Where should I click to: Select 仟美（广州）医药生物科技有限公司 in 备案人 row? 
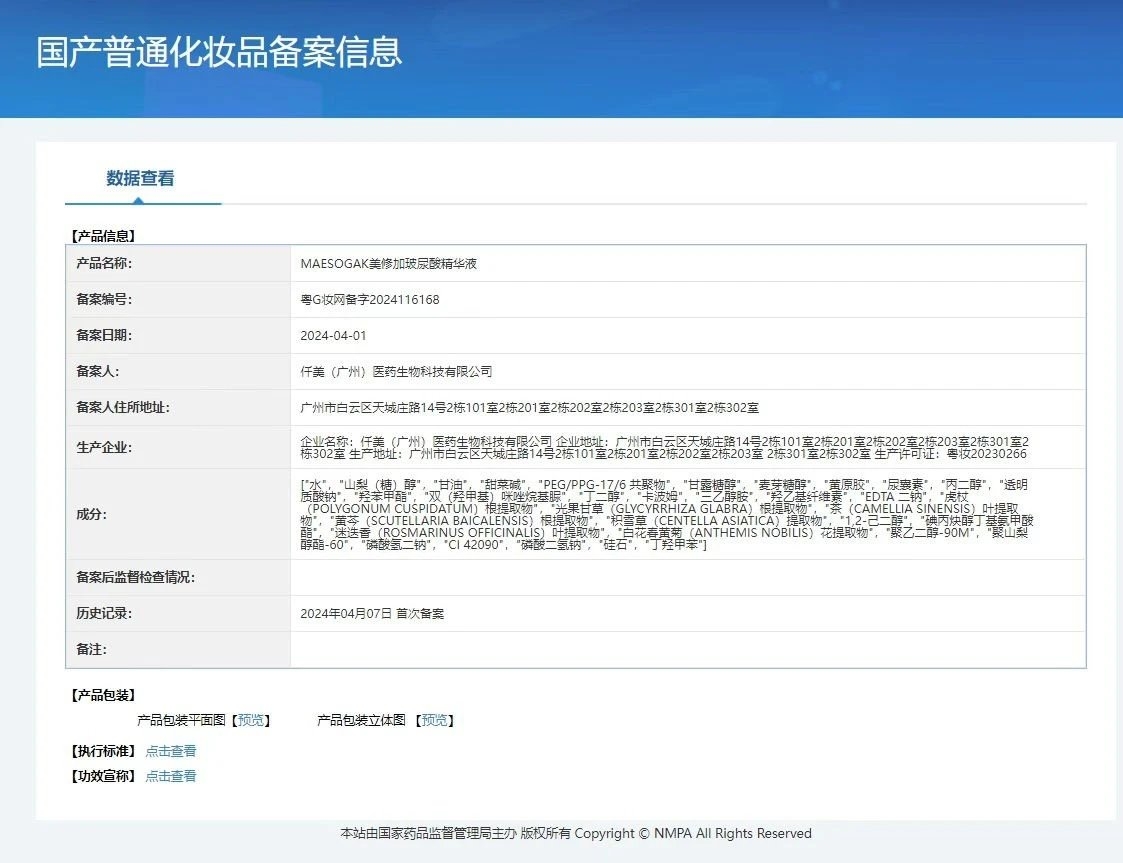pos(396,371)
